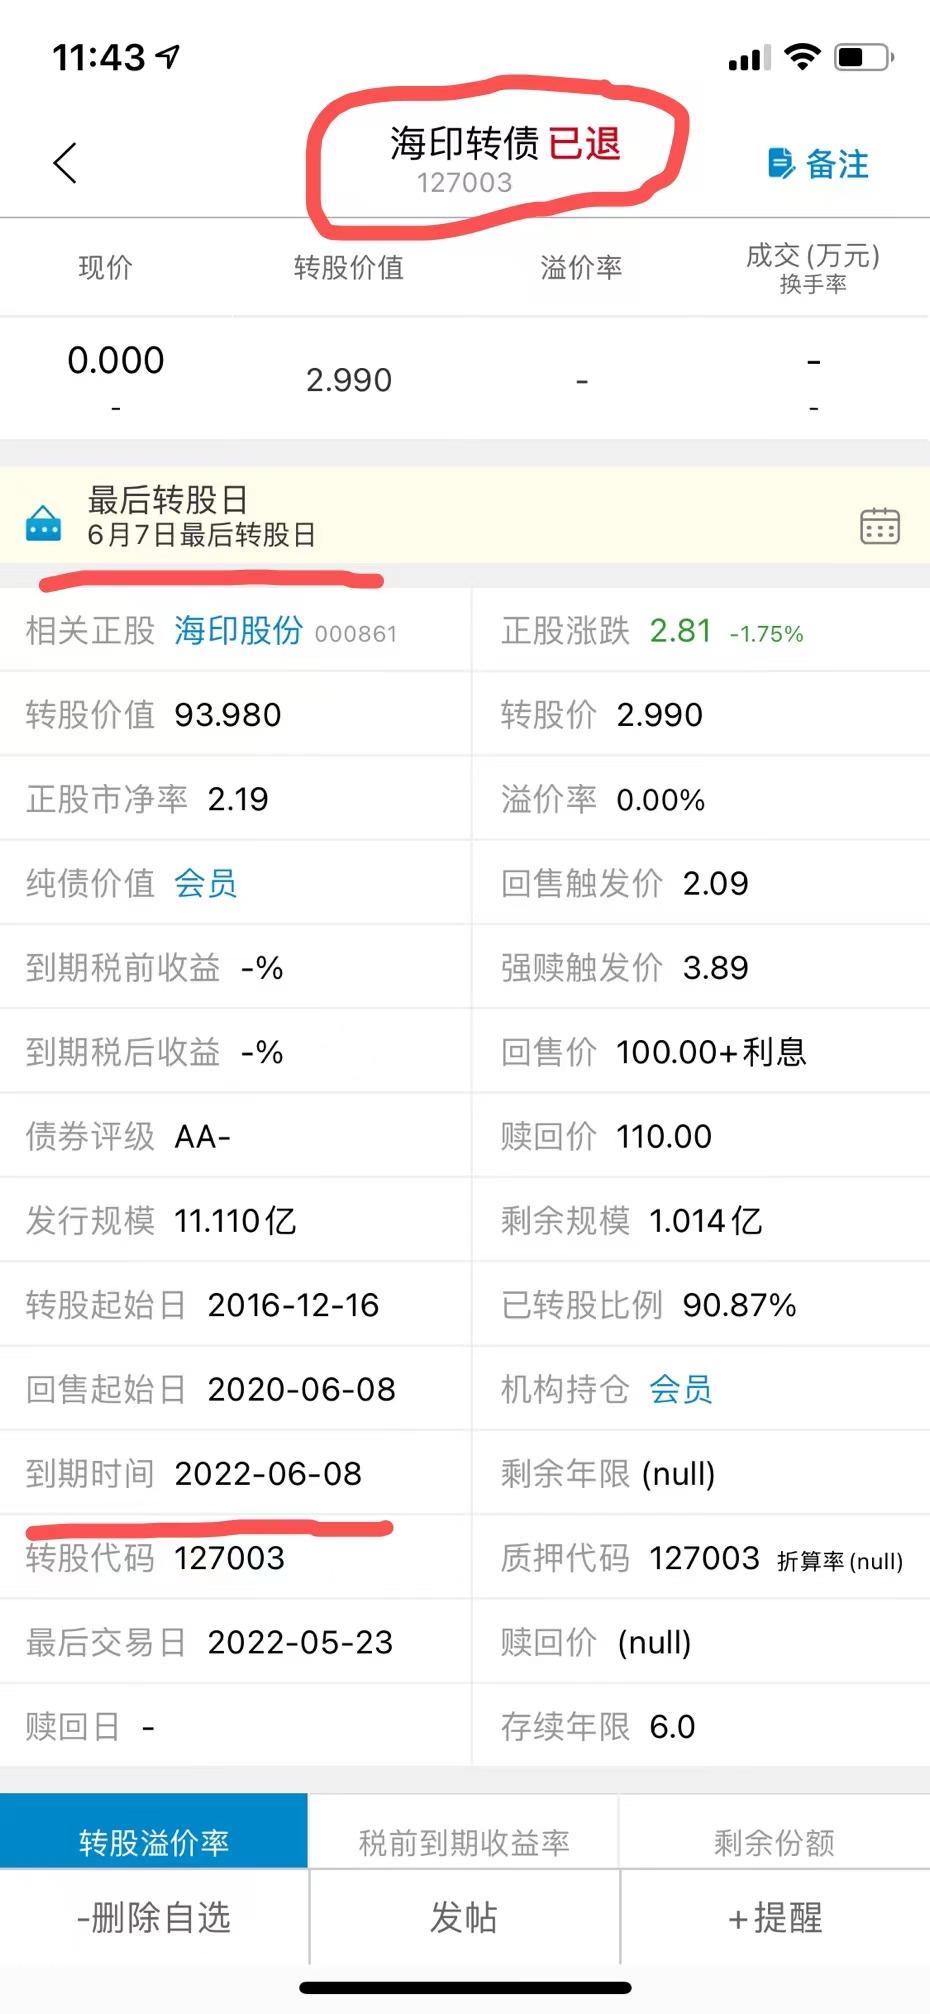Screen dimensions: 930x2014
Task: Open the calendar icon in the reminder banner
Action: tap(879, 525)
